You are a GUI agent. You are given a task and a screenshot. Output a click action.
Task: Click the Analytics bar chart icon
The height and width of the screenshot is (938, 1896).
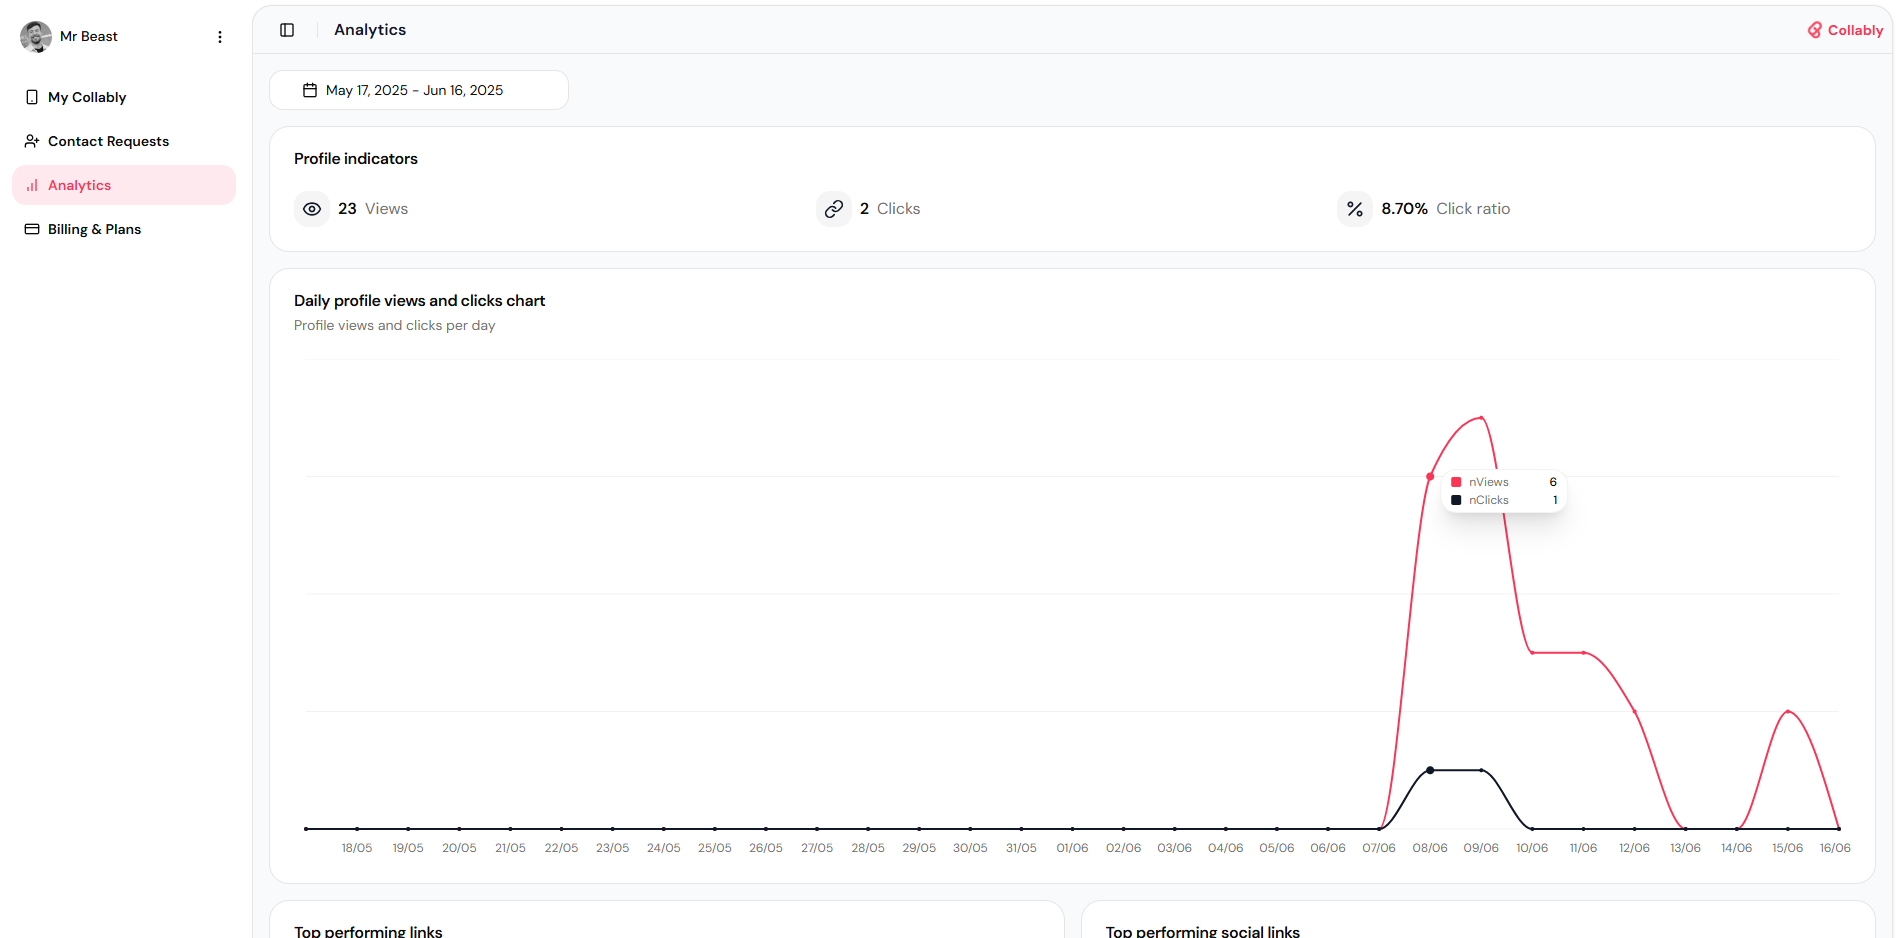[32, 185]
